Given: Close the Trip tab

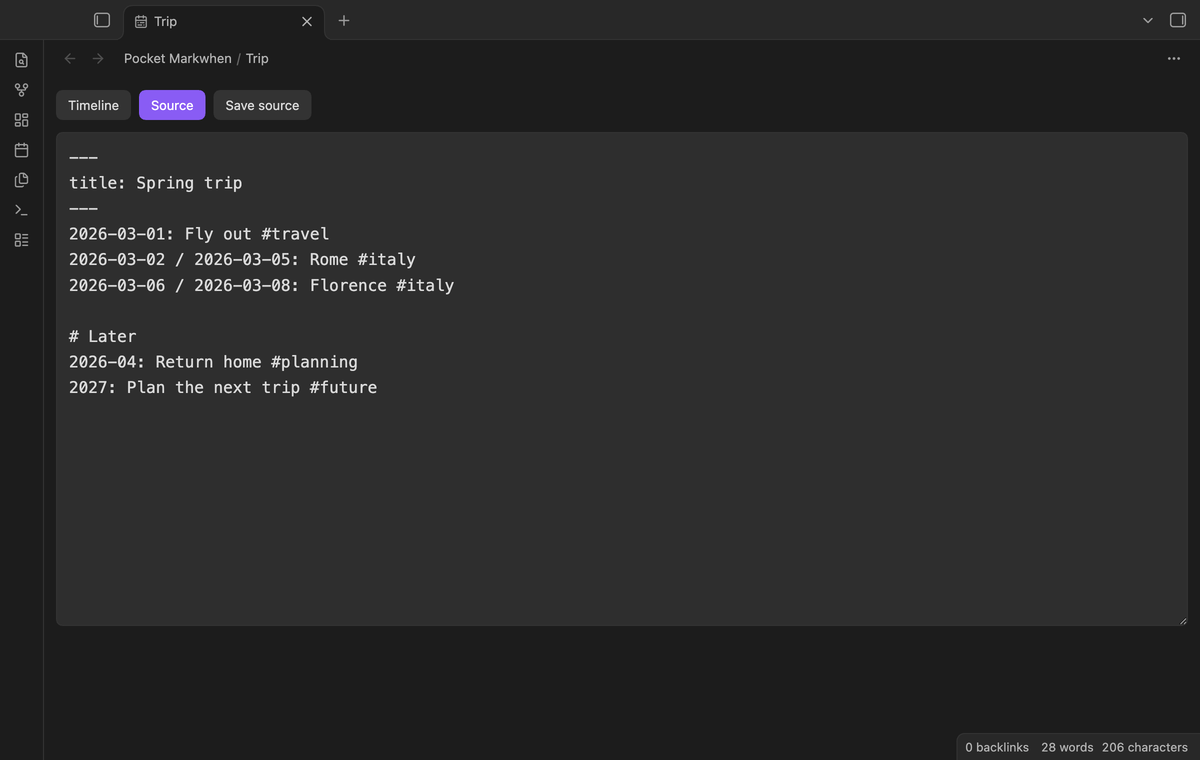Looking at the screenshot, I should (x=307, y=21).
